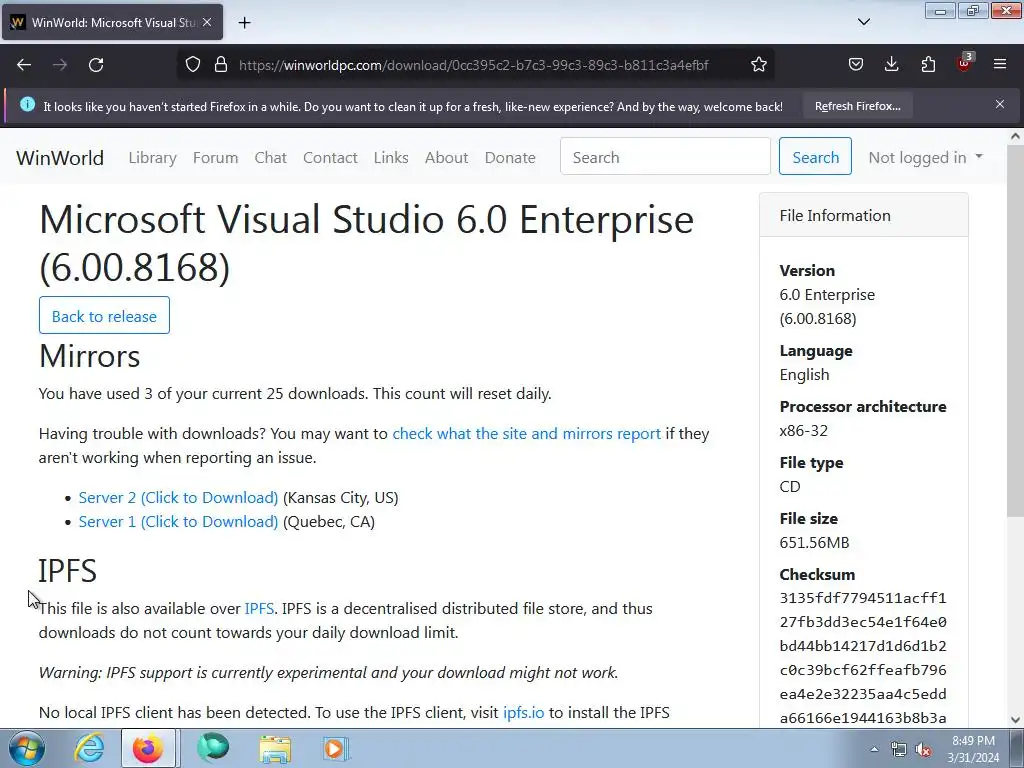Image resolution: width=1024 pixels, height=768 pixels.
Task: Open the IPFS hyperlink in paragraph
Action: tap(259, 609)
